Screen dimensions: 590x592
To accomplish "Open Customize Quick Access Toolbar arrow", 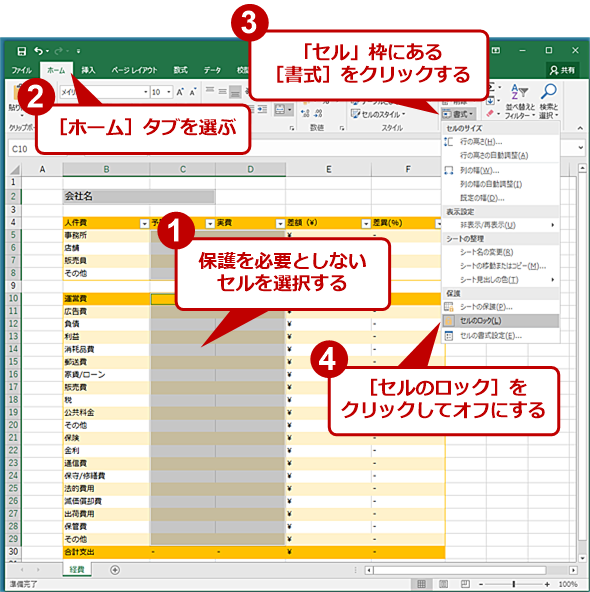I will point(79,51).
